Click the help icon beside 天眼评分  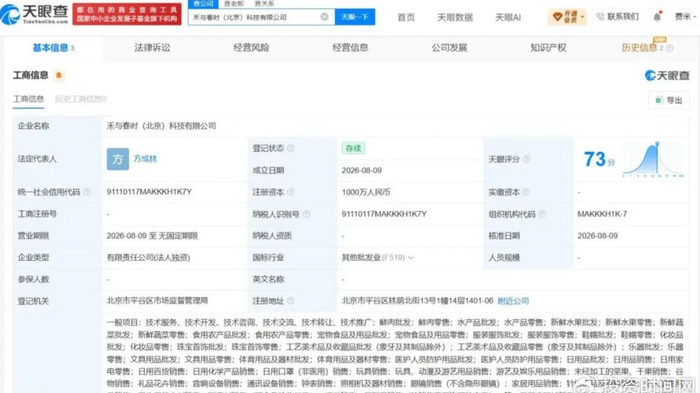click(526, 159)
